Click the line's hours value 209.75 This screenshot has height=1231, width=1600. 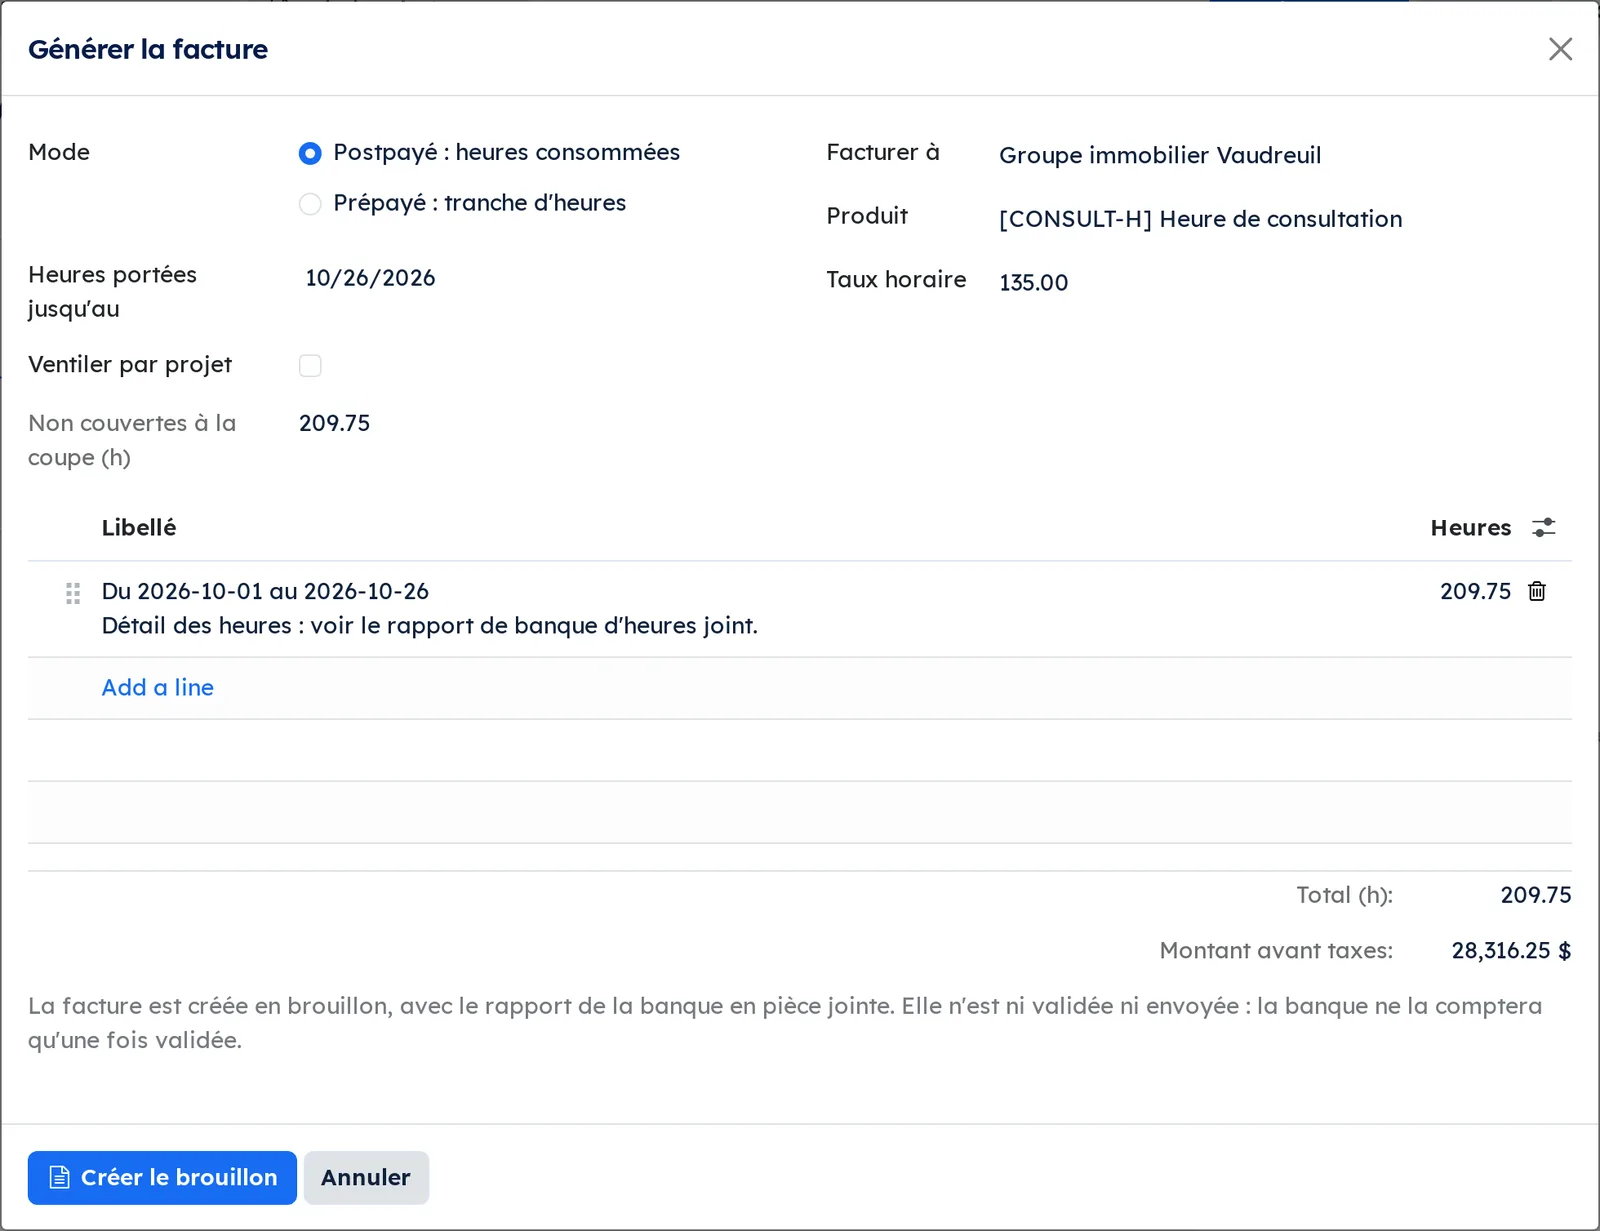pyautogui.click(x=1475, y=591)
